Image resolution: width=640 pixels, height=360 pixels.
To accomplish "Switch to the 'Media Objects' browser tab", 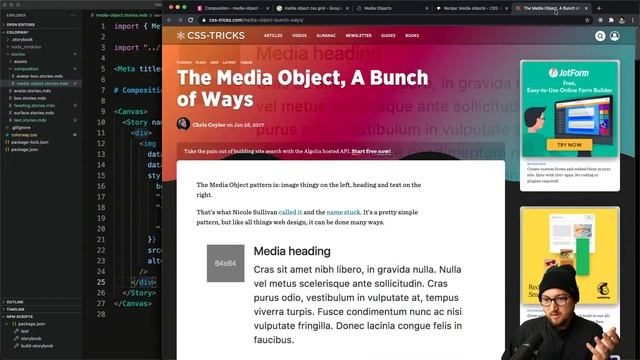I will [x=392, y=8].
